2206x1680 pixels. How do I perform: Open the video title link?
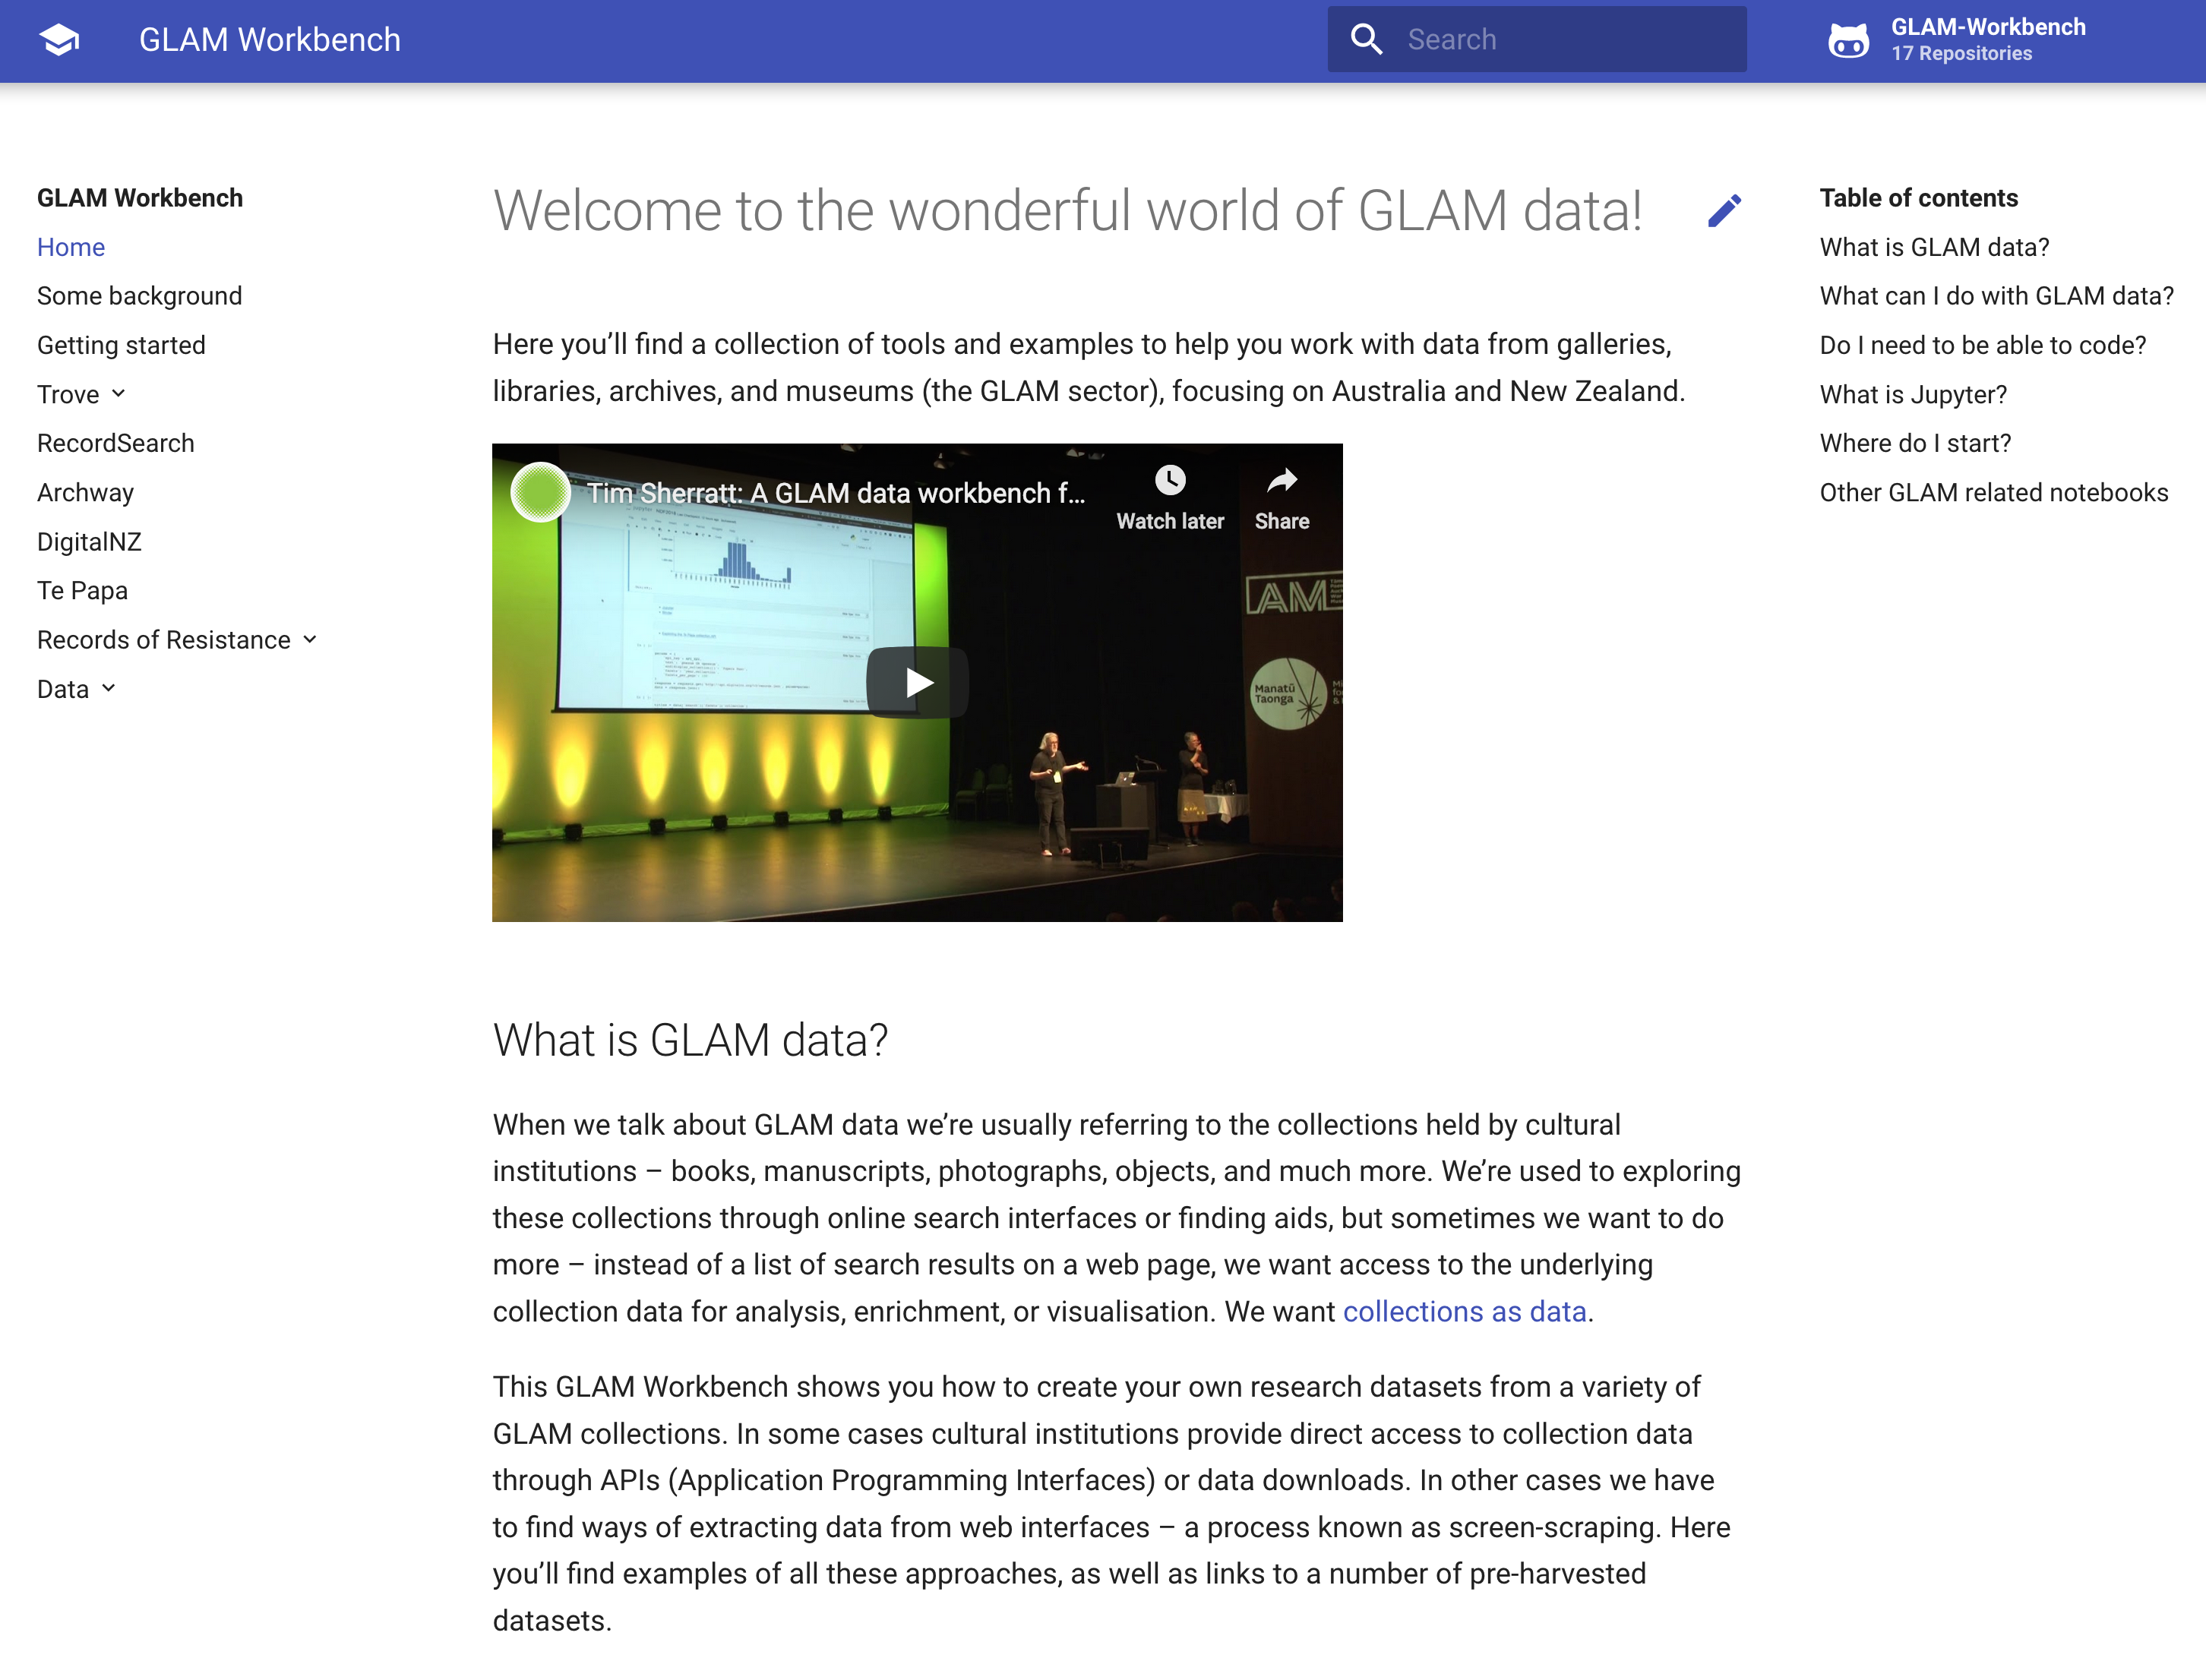click(836, 493)
